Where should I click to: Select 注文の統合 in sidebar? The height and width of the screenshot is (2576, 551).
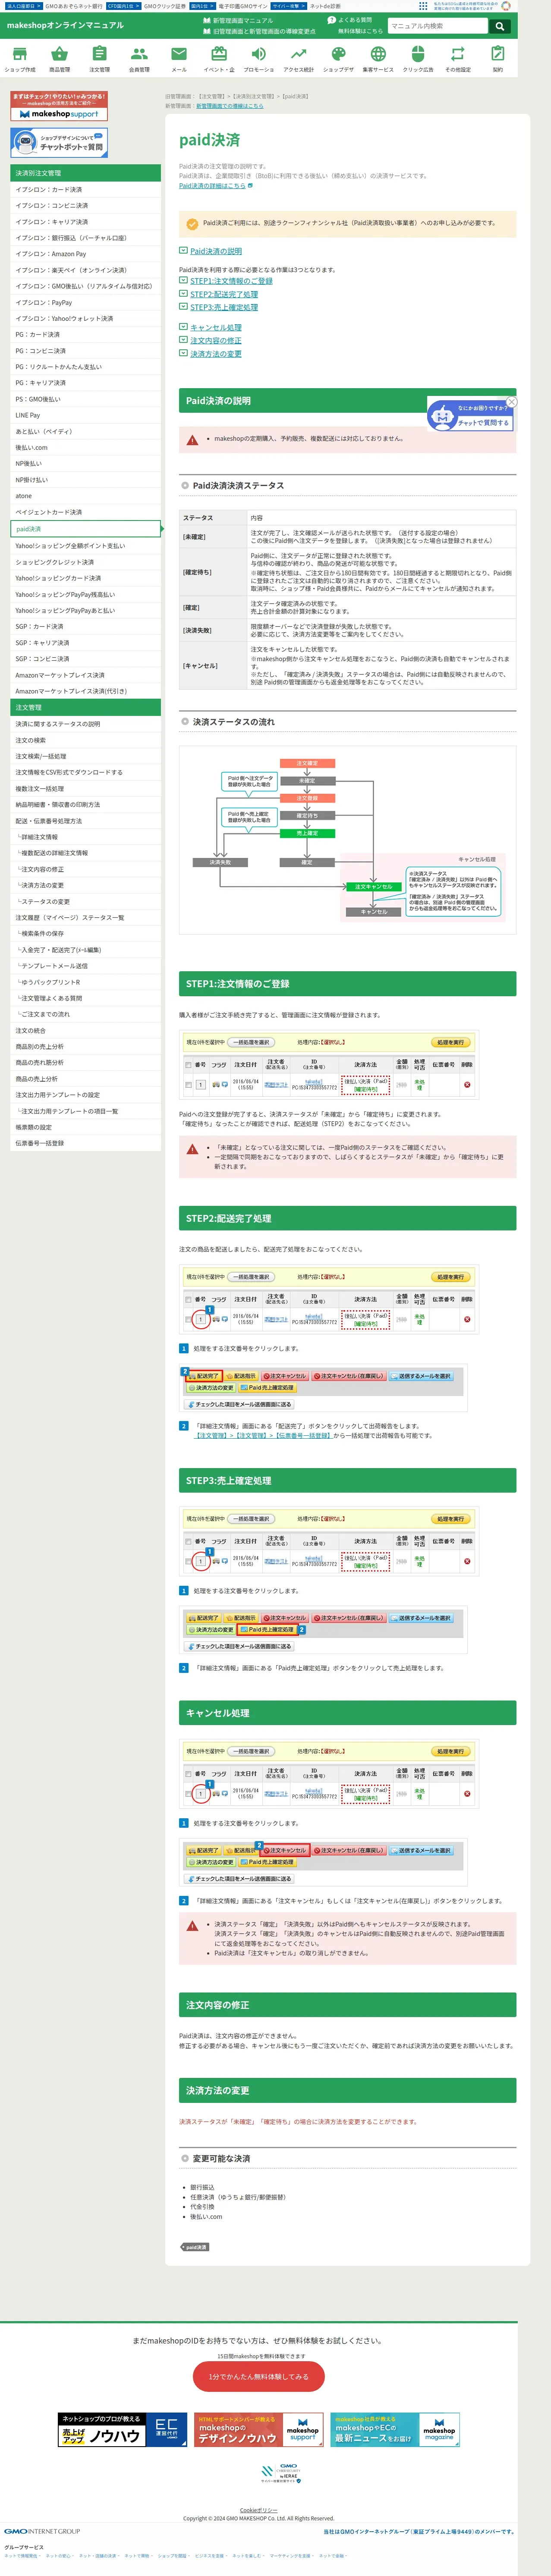click(x=85, y=1030)
